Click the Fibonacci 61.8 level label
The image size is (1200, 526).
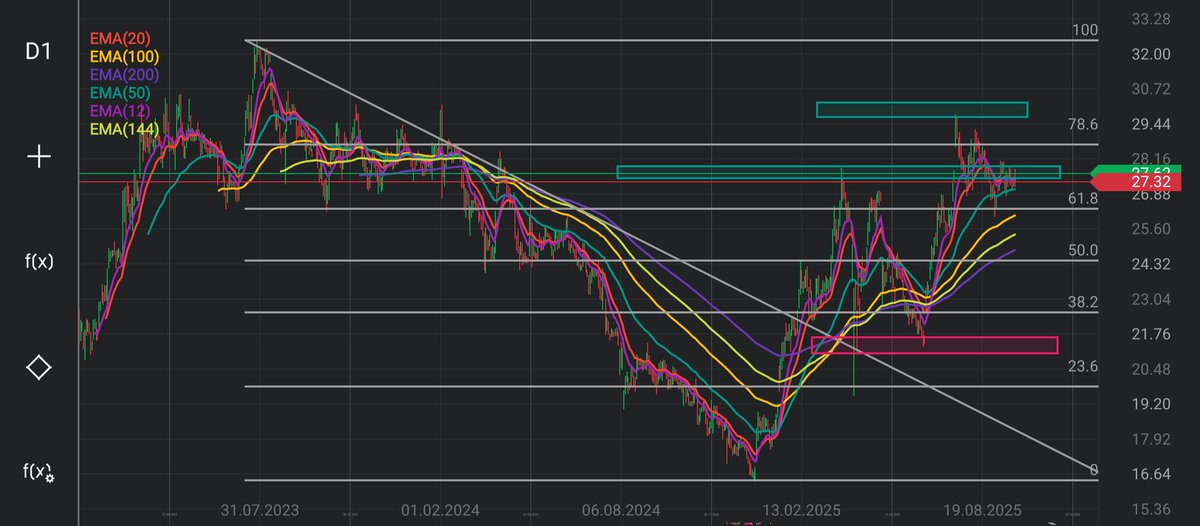click(1083, 199)
